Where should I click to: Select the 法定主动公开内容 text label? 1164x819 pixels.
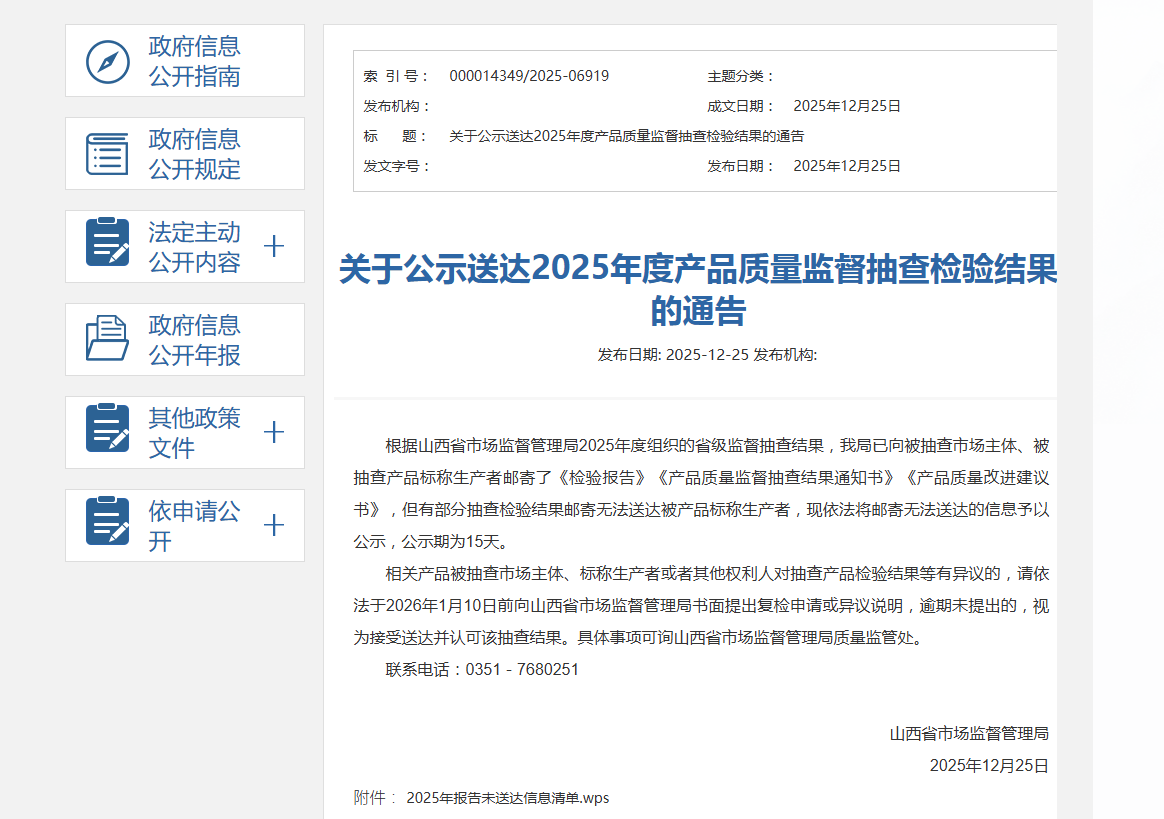(x=194, y=247)
